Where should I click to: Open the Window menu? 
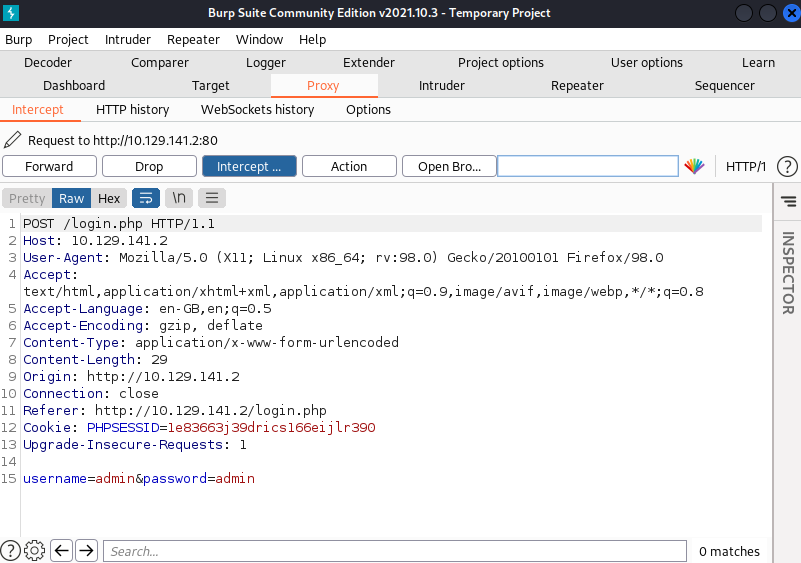pyautogui.click(x=260, y=39)
